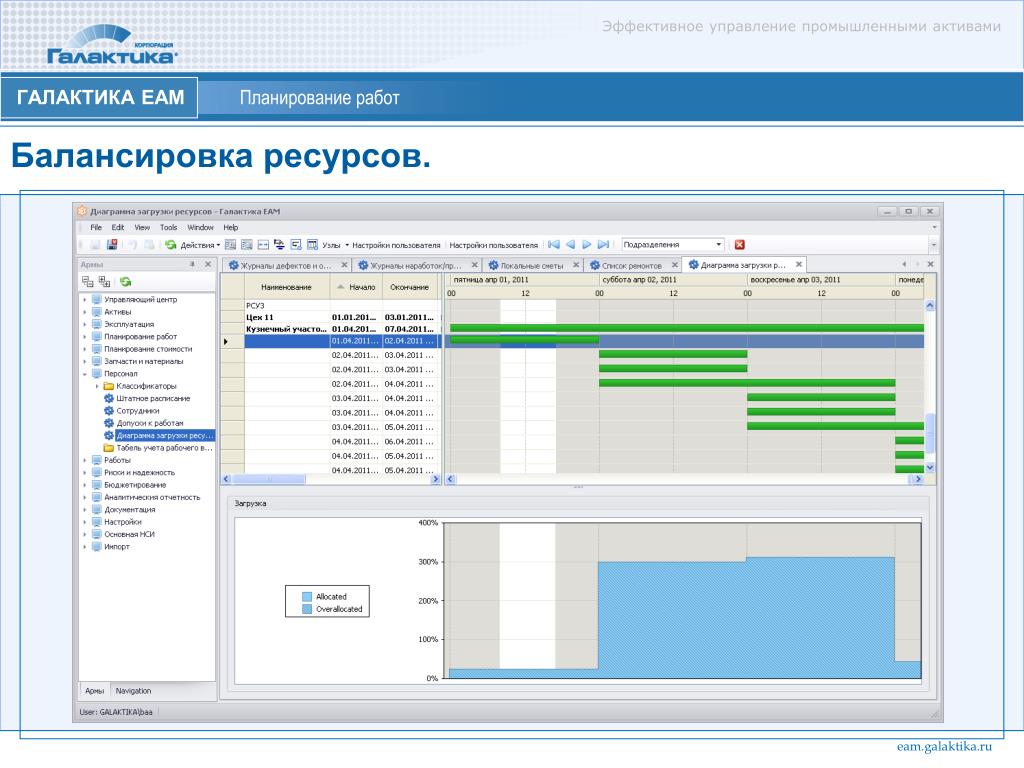Click the green refresh icon in main toolbar
This screenshot has height=768, width=1024.
tap(171, 244)
